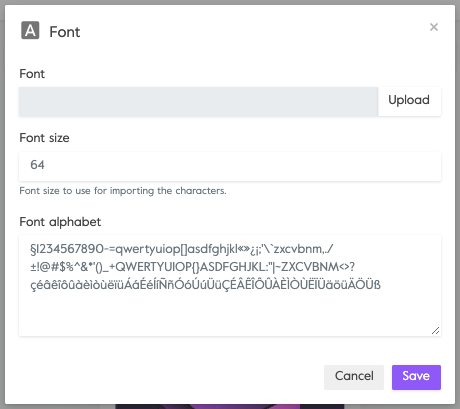Grab the text area resize handle
The width and height of the screenshot is (460, 409).
coord(436,331)
